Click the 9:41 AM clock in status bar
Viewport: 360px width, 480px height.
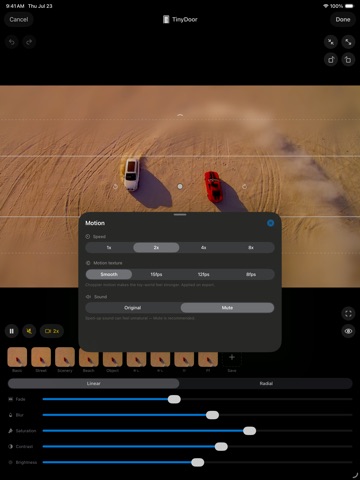pos(15,6)
